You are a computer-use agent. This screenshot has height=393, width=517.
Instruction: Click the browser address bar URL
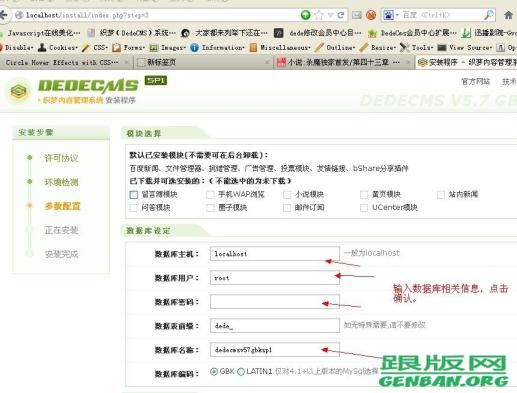87,15
